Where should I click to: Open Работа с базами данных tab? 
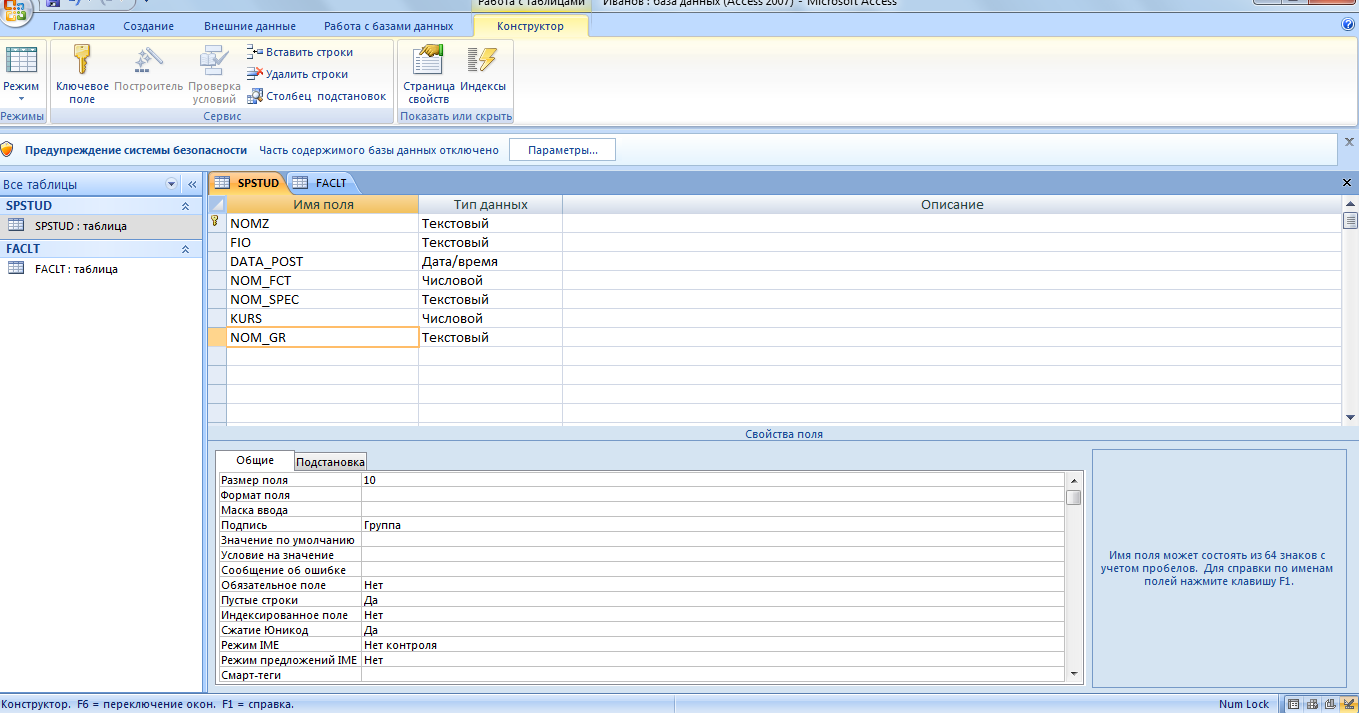pos(389,26)
